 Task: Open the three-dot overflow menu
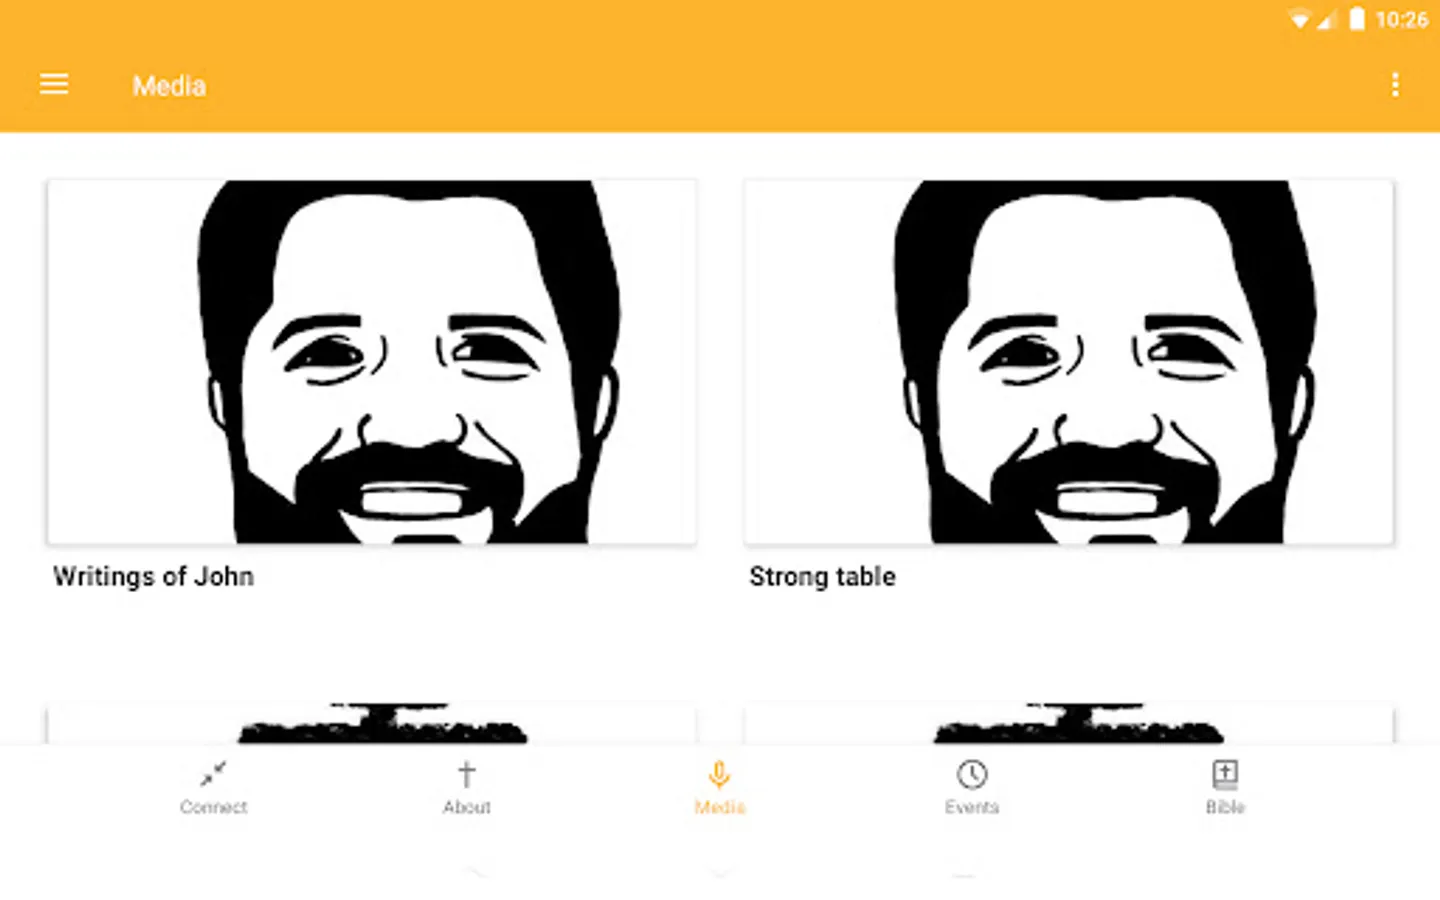[1395, 85]
